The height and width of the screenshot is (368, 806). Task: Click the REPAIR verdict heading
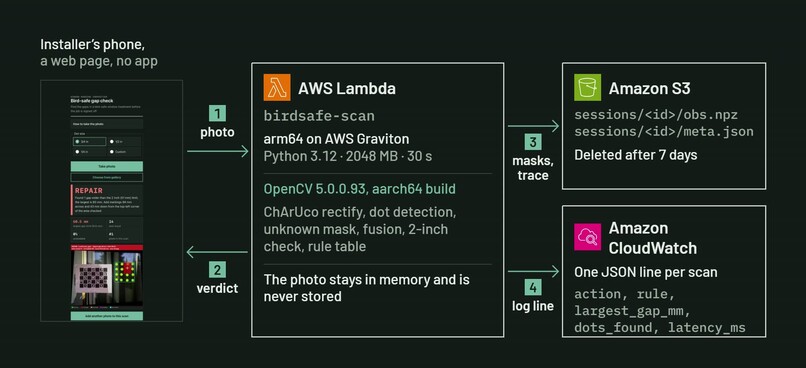(x=89, y=191)
